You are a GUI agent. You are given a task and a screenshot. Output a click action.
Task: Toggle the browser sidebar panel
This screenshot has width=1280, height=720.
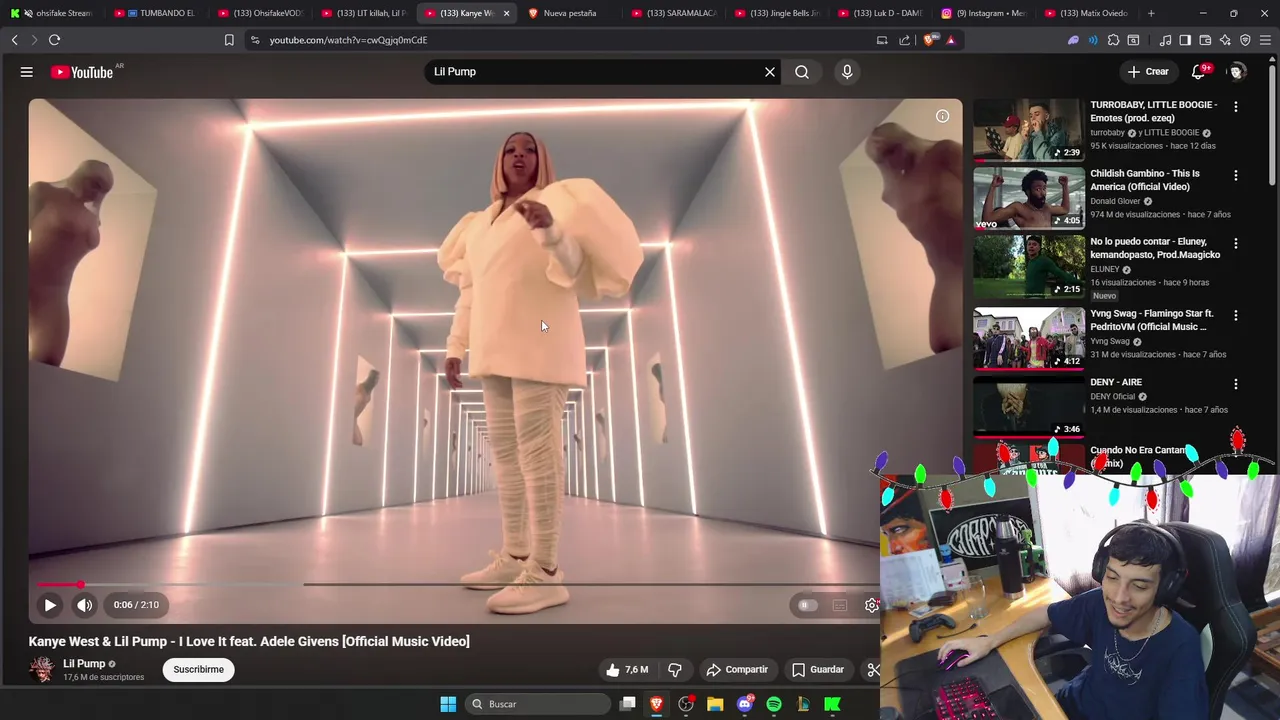1185,40
